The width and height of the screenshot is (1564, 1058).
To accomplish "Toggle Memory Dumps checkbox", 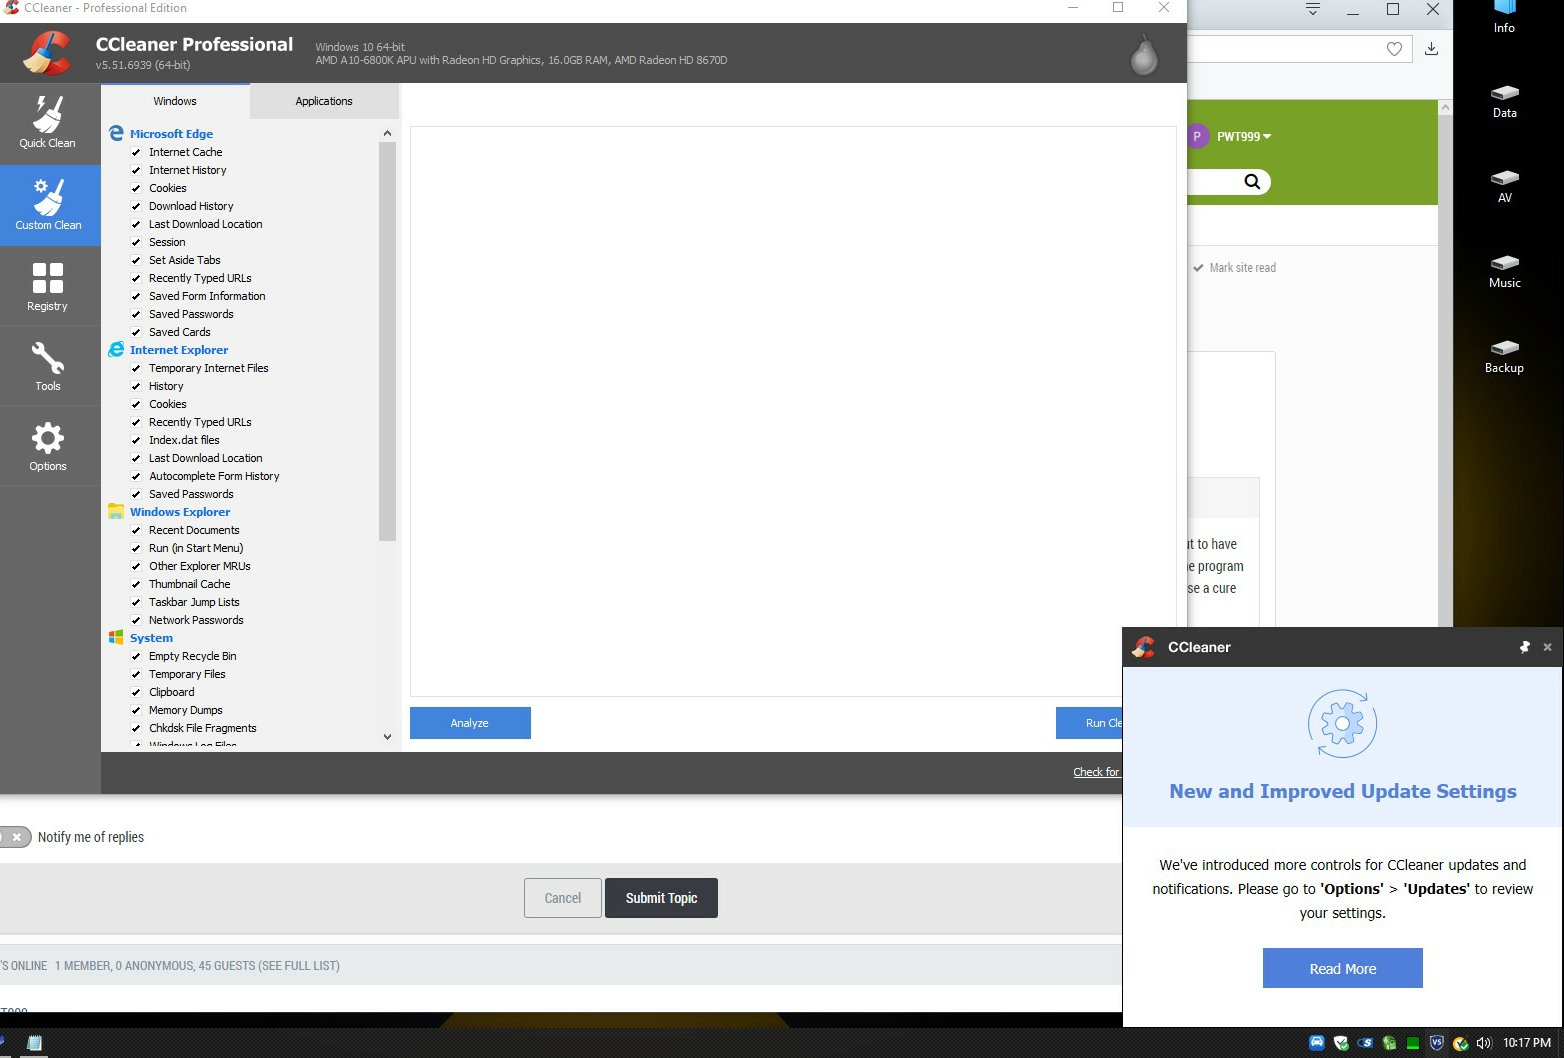I will [136, 710].
